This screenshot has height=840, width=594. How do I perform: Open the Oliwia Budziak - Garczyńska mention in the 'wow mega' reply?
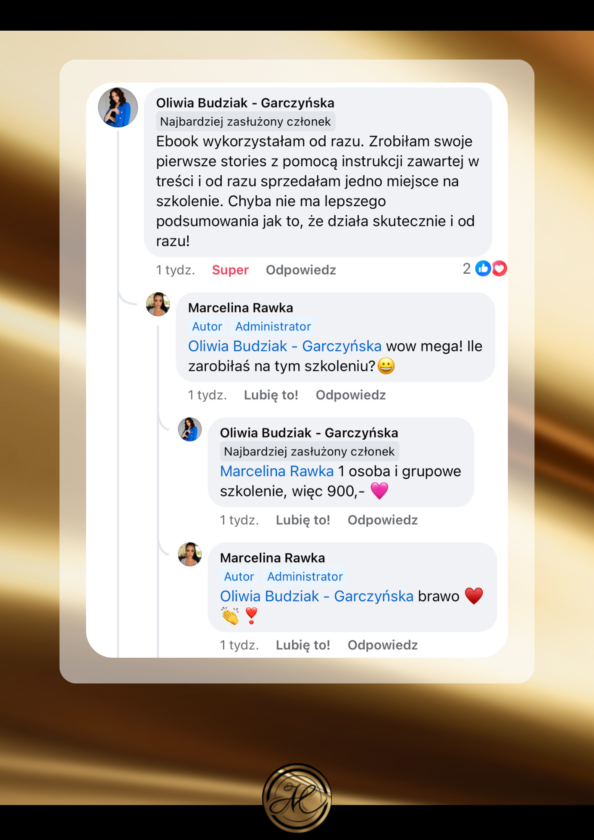[x=285, y=346]
